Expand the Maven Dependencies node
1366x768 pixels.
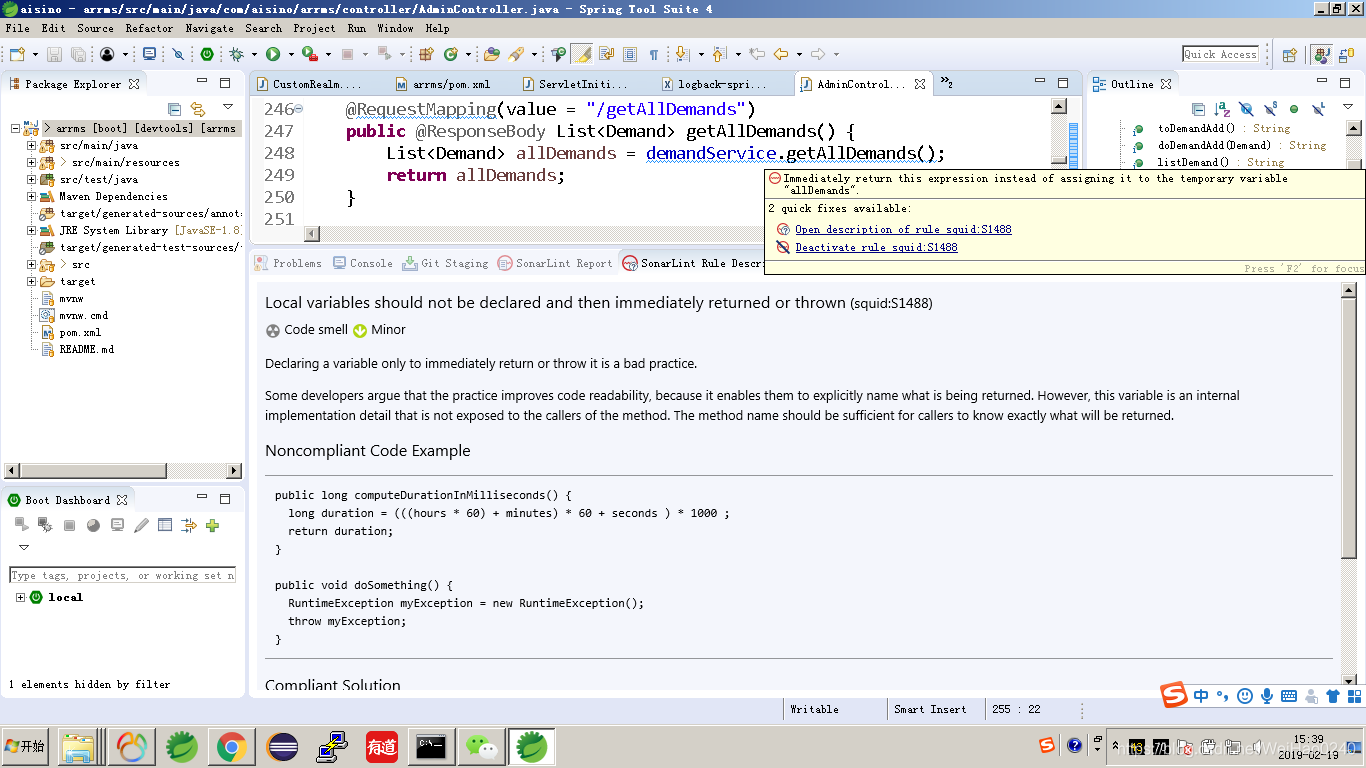(31, 196)
